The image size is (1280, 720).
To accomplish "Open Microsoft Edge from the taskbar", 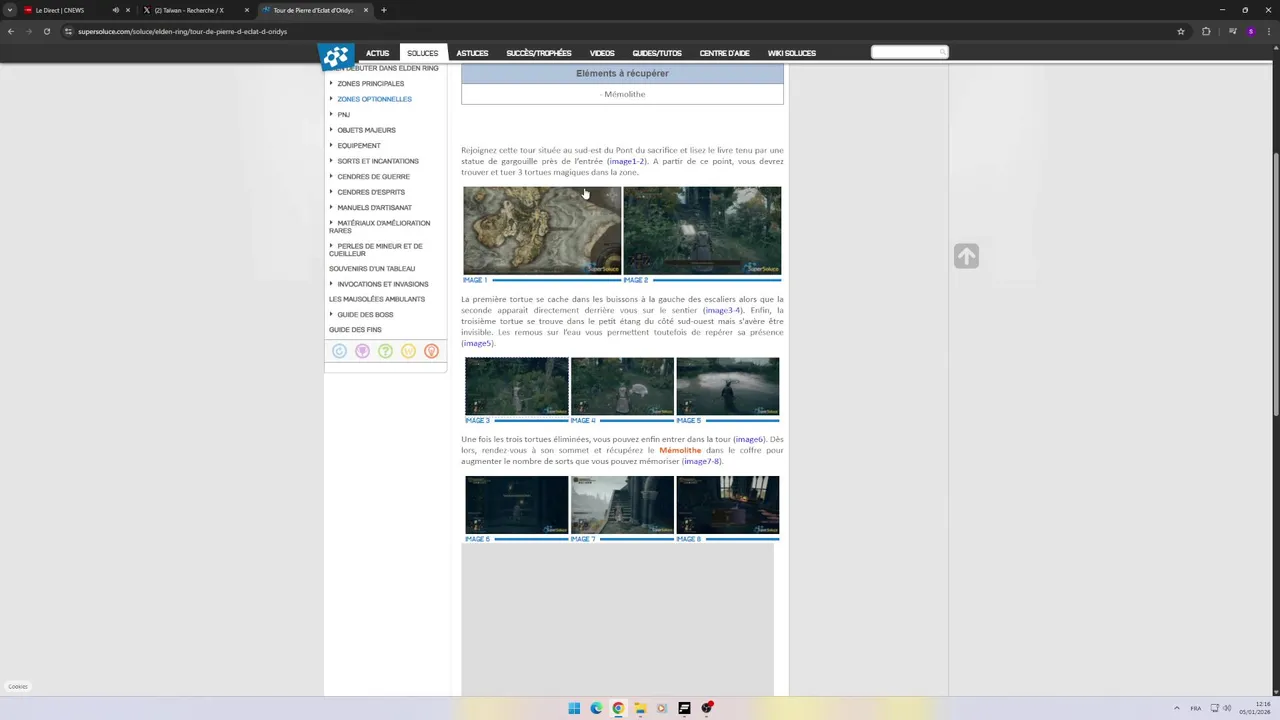I will coord(596,708).
